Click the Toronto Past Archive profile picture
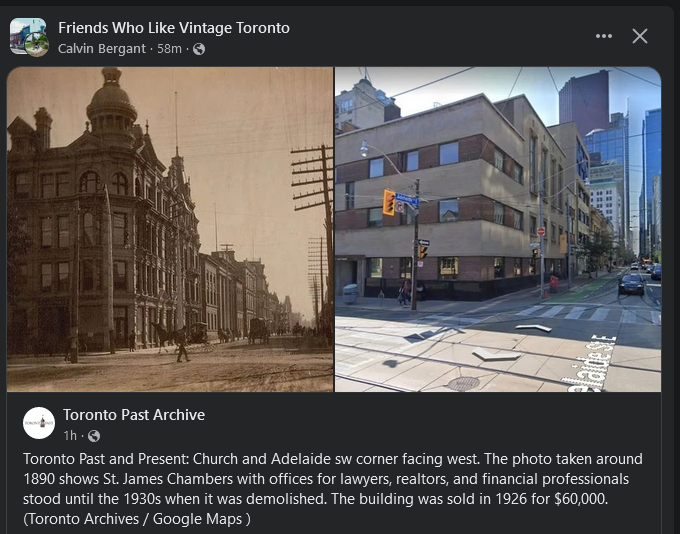This screenshot has height=534, width=680. click(x=39, y=423)
